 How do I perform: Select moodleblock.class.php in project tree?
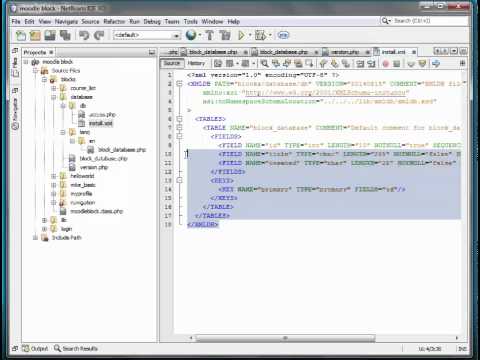pyautogui.click(x=97, y=211)
